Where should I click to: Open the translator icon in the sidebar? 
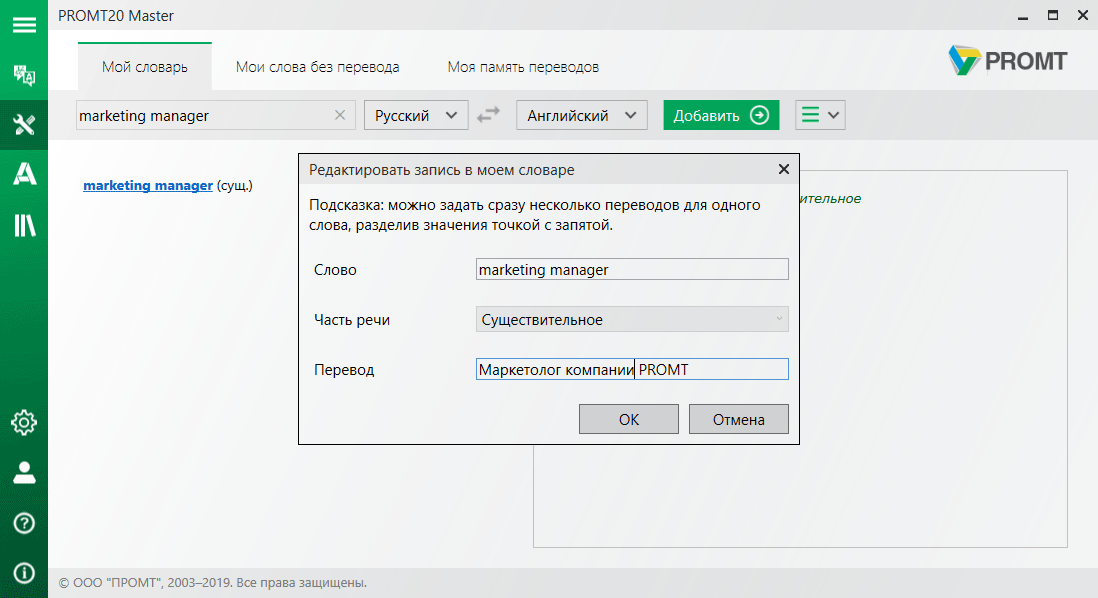click(x=24, y=74)
